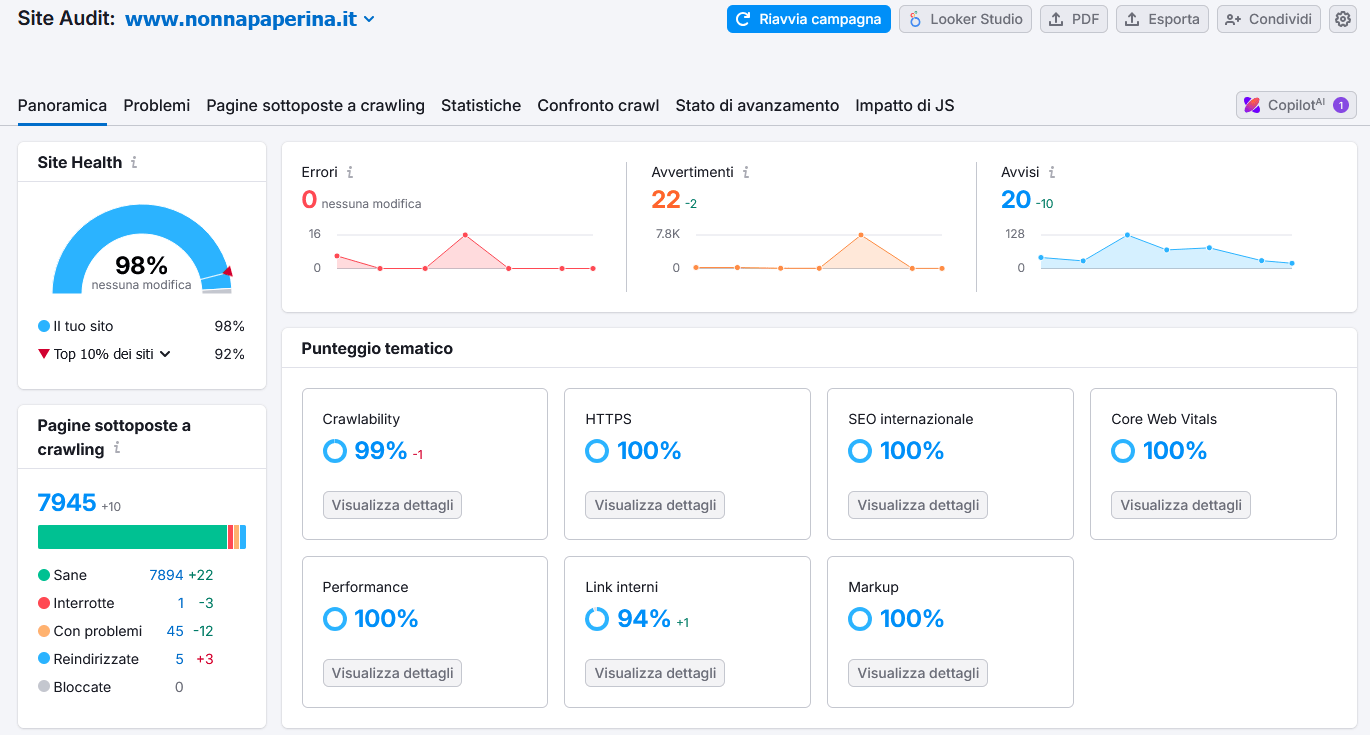The width and height of the screenshot is (1370, 735).
Task: Click the Condividi button
Action: (x=1268, y=19)
